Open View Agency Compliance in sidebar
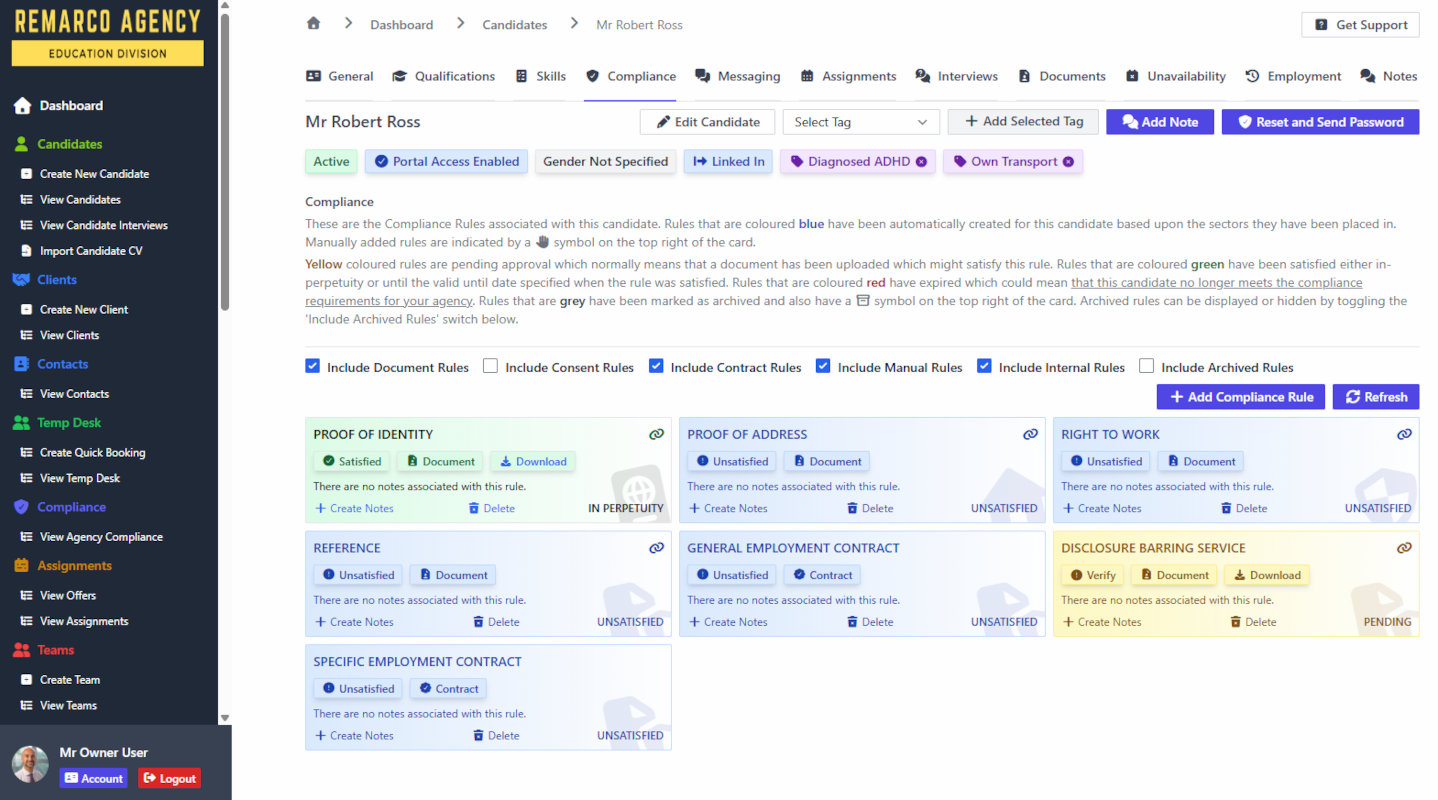1438x800 pixels. coord(101,537)
